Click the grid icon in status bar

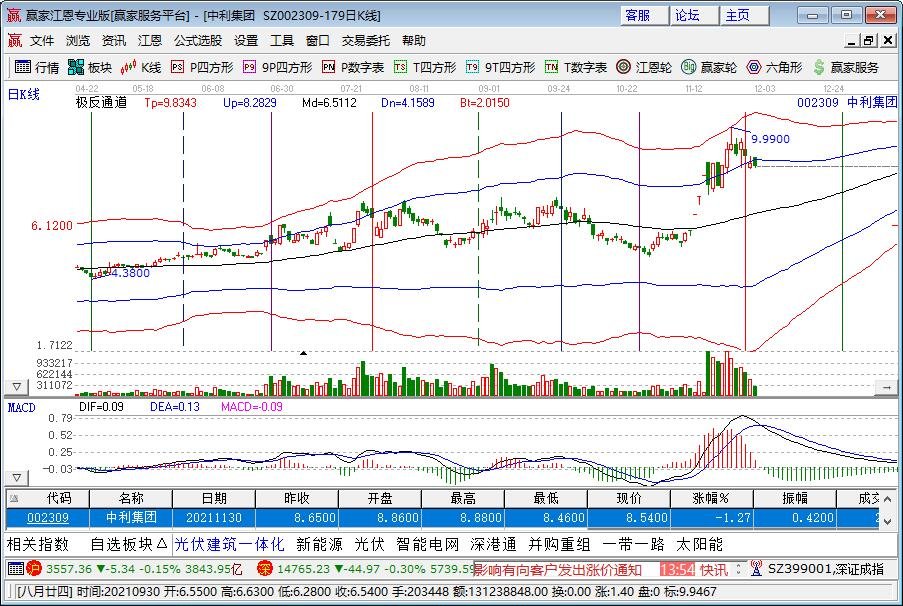[16, 569]
